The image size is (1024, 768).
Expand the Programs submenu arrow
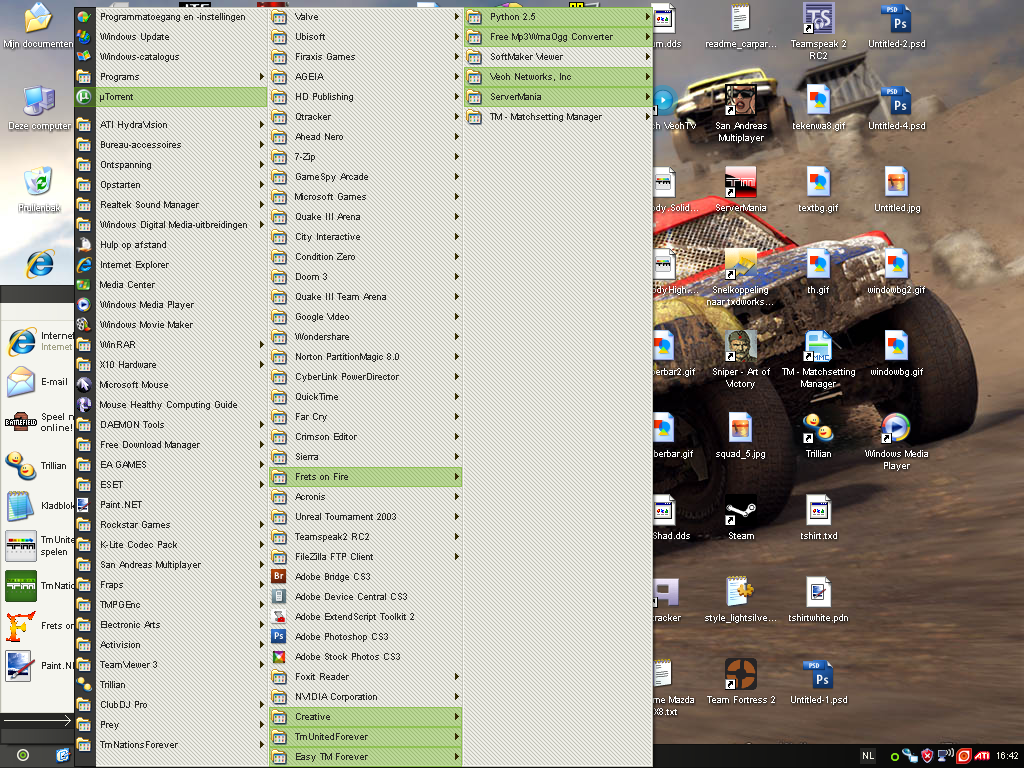(261, 76)
